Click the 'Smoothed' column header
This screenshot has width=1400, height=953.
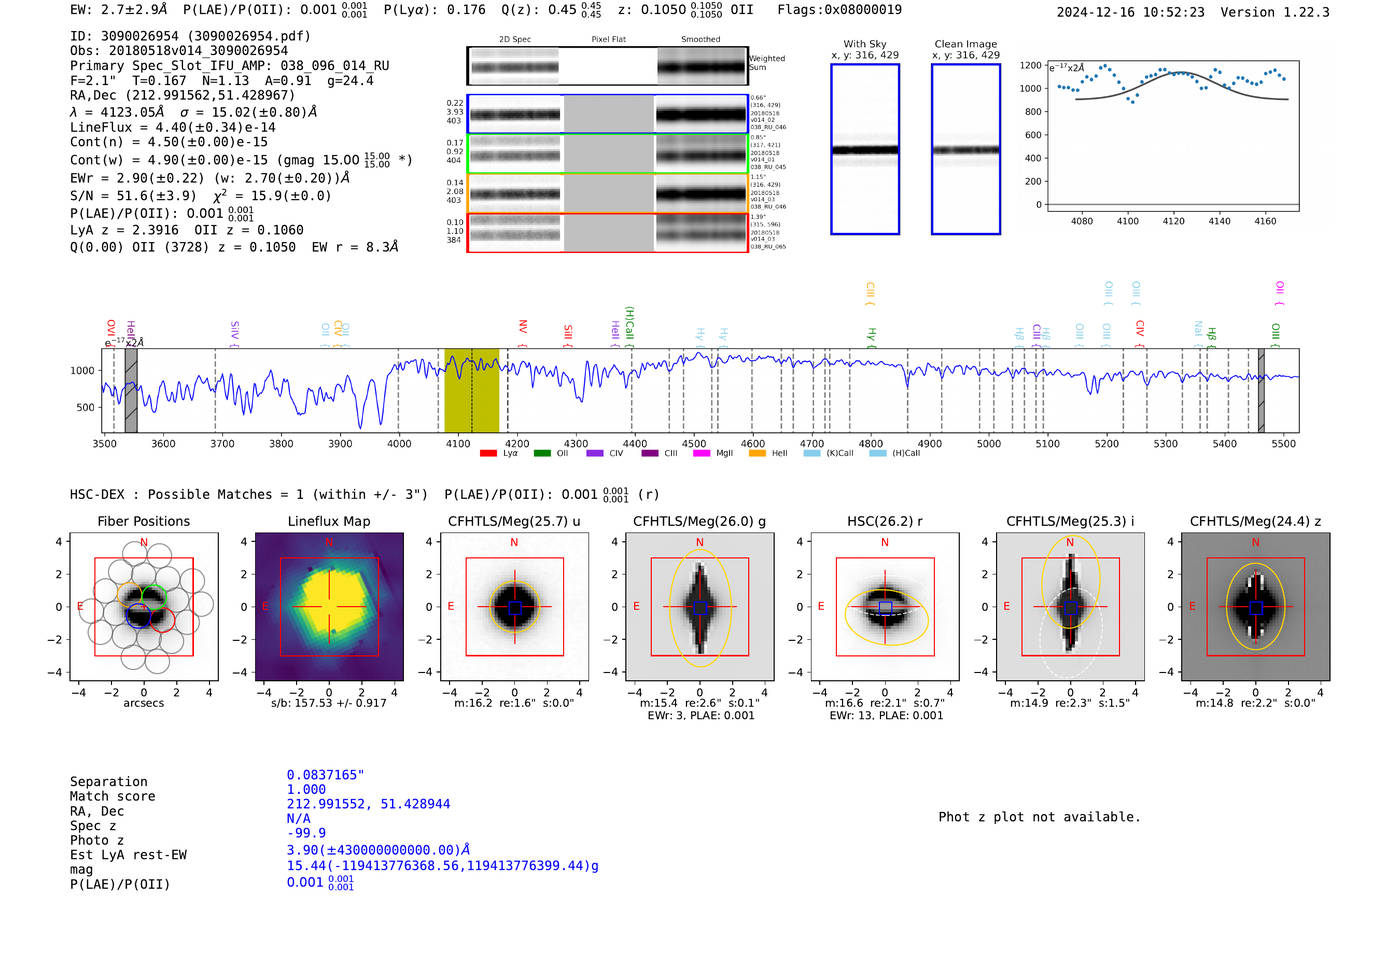point(700,40)
